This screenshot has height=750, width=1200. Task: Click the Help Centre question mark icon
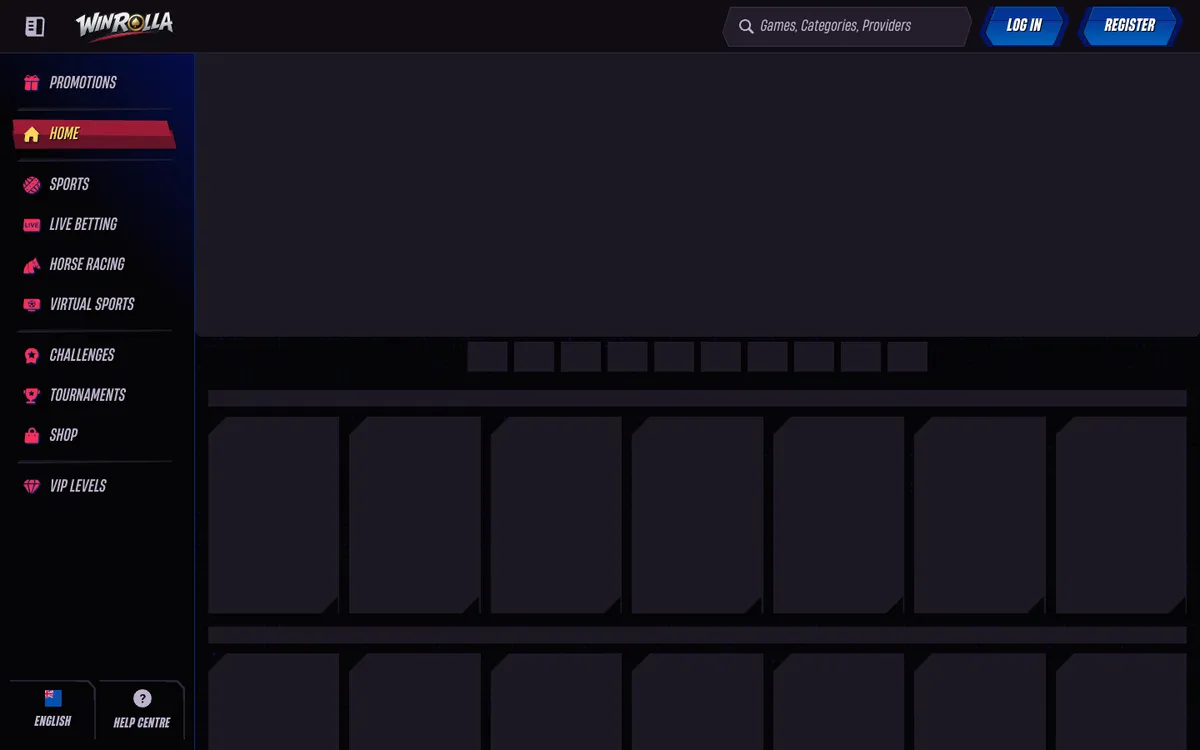(142, 698)
